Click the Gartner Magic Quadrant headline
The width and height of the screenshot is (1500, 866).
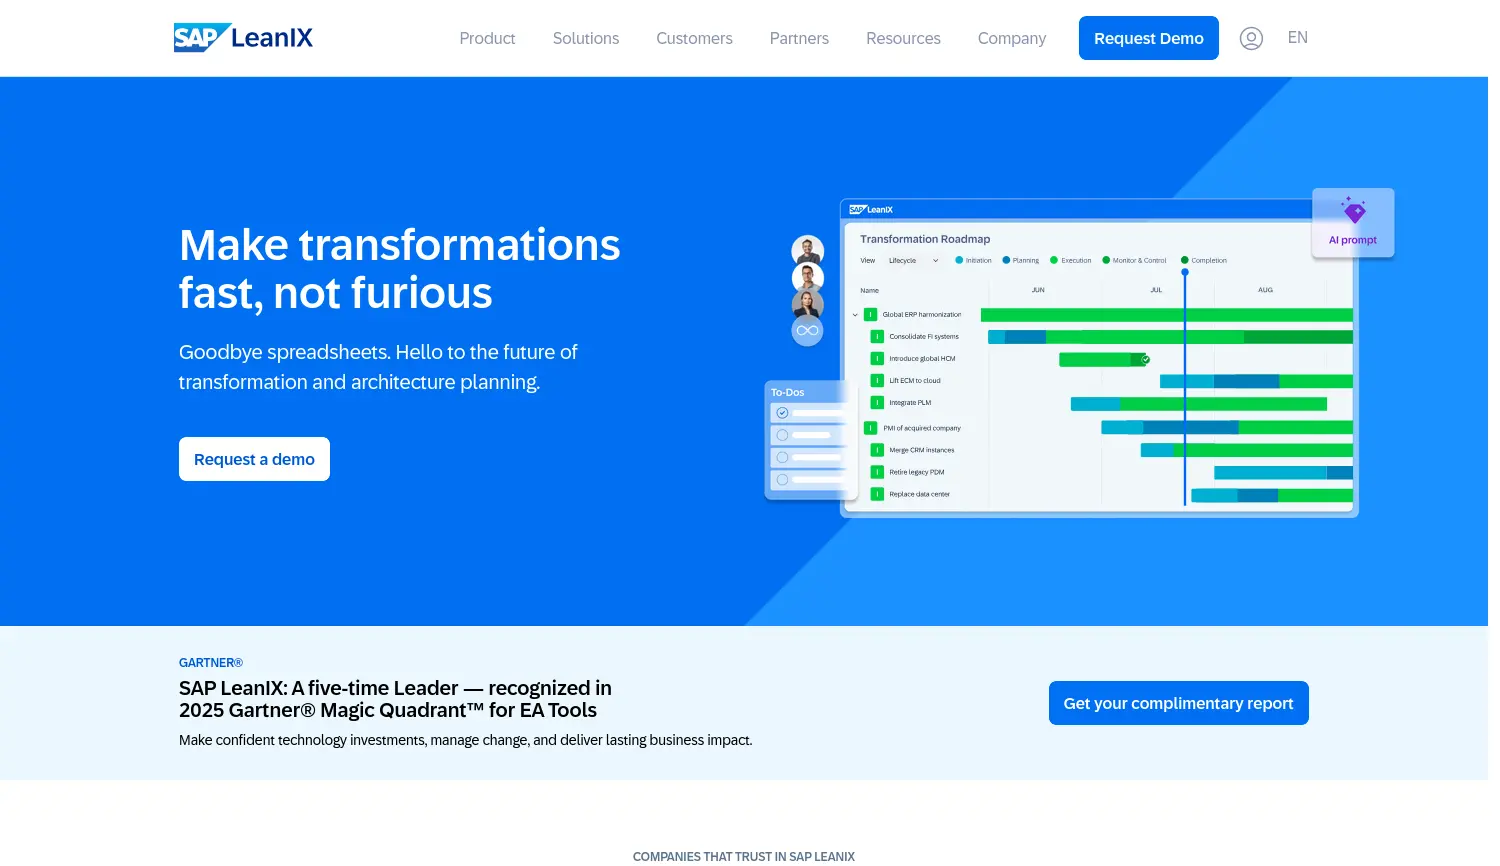pos(395,699)
